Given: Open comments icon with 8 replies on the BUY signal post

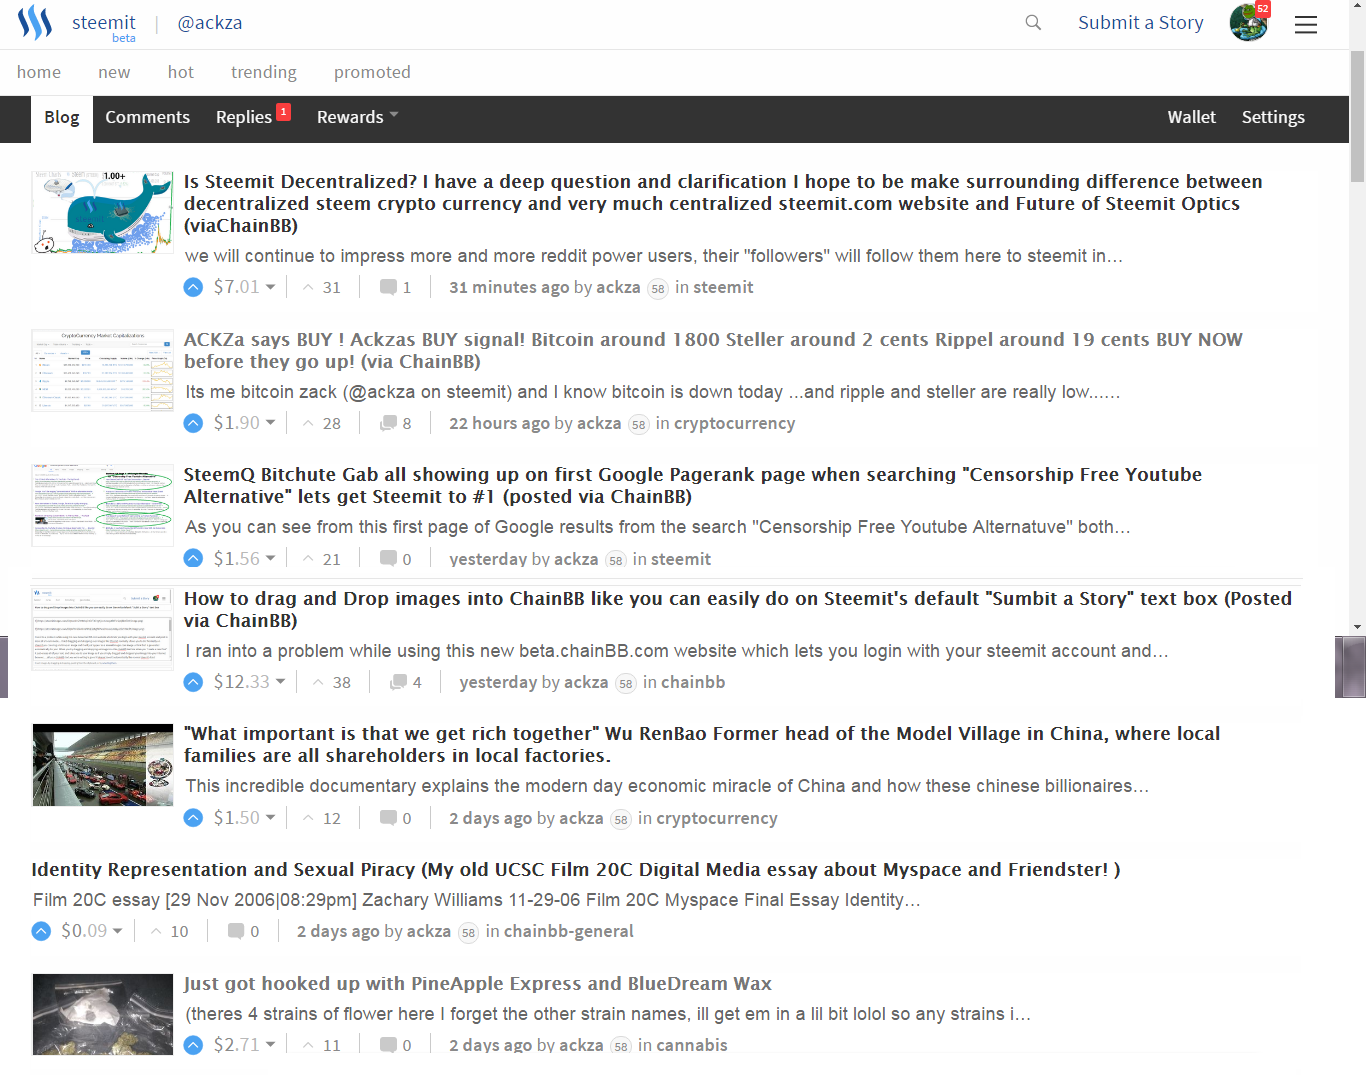Looking at the screenshot, I should coord(388,423).
